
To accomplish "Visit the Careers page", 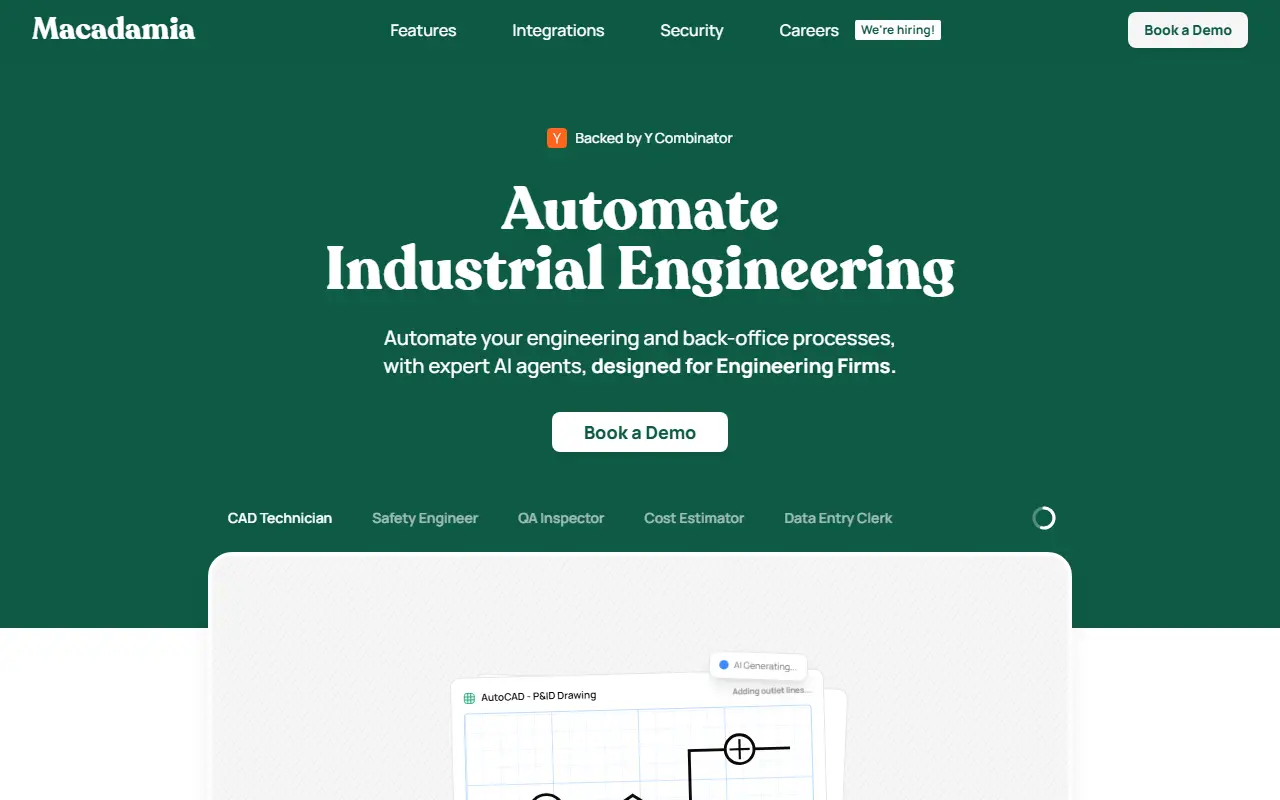I will (x=809, y=30).
